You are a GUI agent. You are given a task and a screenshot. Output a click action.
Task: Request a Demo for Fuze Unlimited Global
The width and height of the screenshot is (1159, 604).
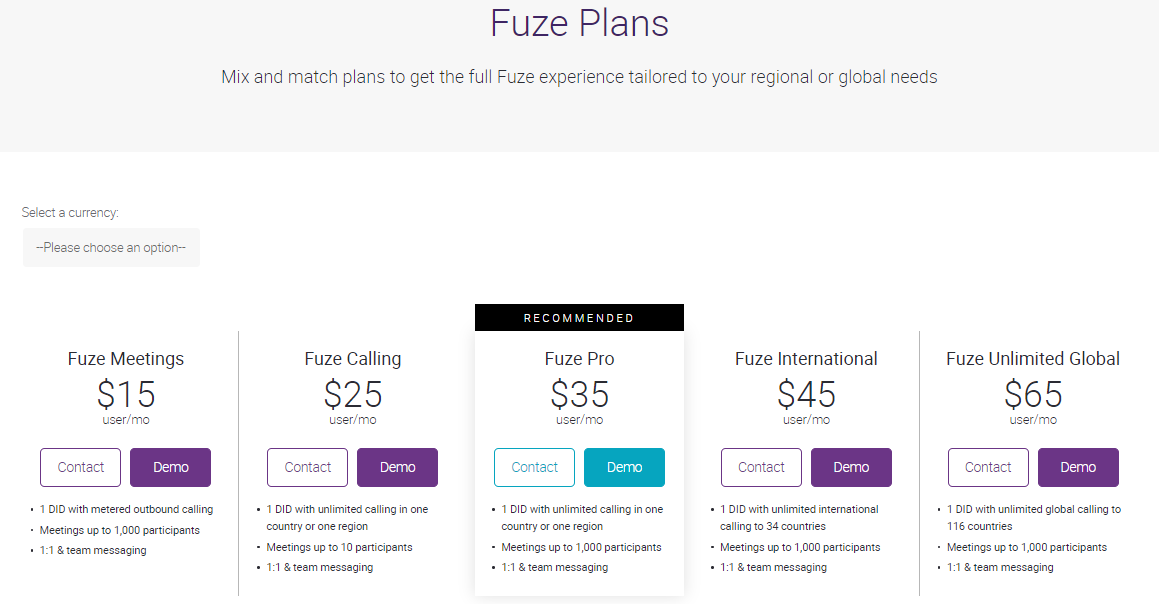pyautogui.click(x=1078, y=467)
